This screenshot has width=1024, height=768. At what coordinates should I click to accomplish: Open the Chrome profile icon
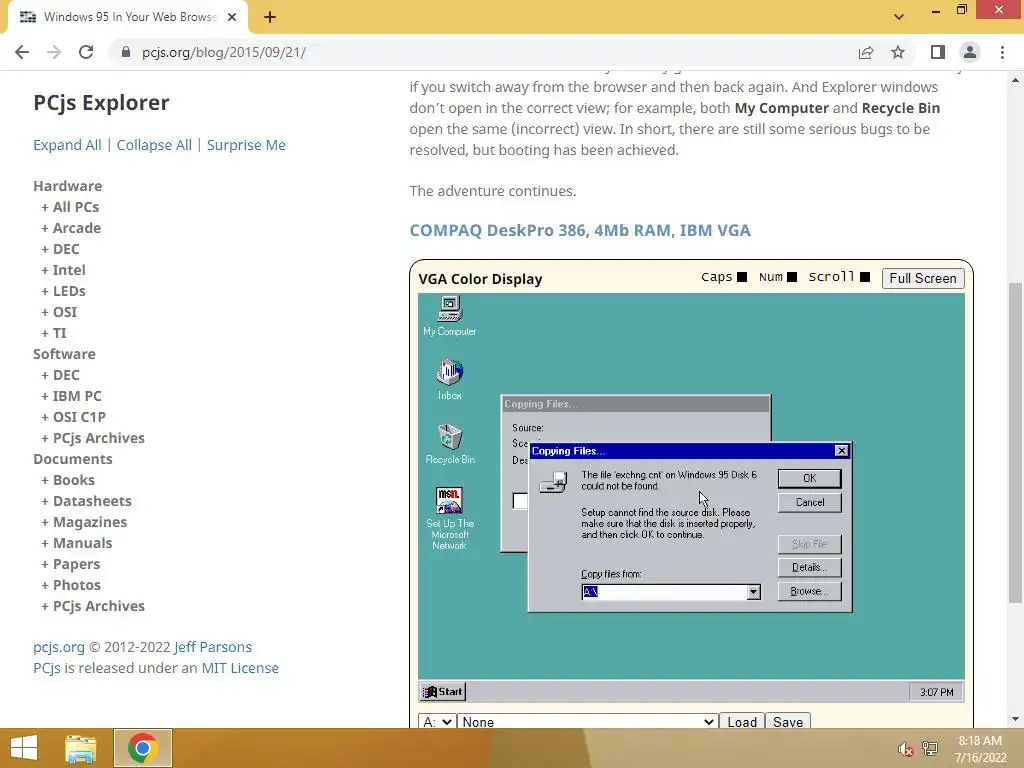(x=970, y=52)
